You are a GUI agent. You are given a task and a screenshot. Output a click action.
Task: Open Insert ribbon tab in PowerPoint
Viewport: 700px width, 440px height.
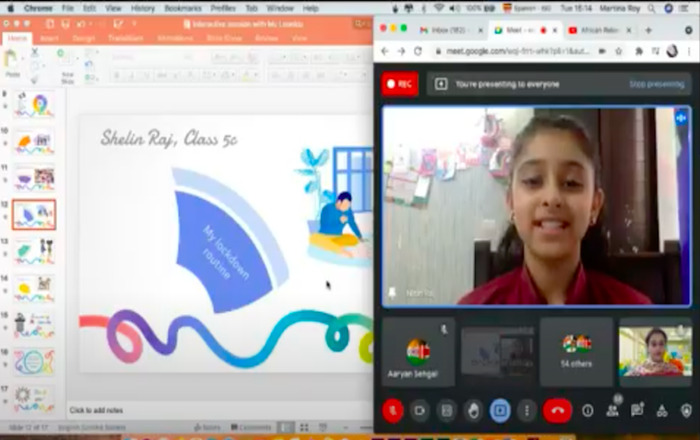[49, 38]
